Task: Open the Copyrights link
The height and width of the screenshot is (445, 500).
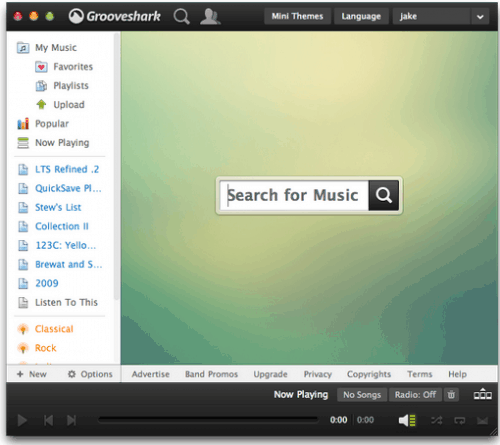Action: coord(369,374)
